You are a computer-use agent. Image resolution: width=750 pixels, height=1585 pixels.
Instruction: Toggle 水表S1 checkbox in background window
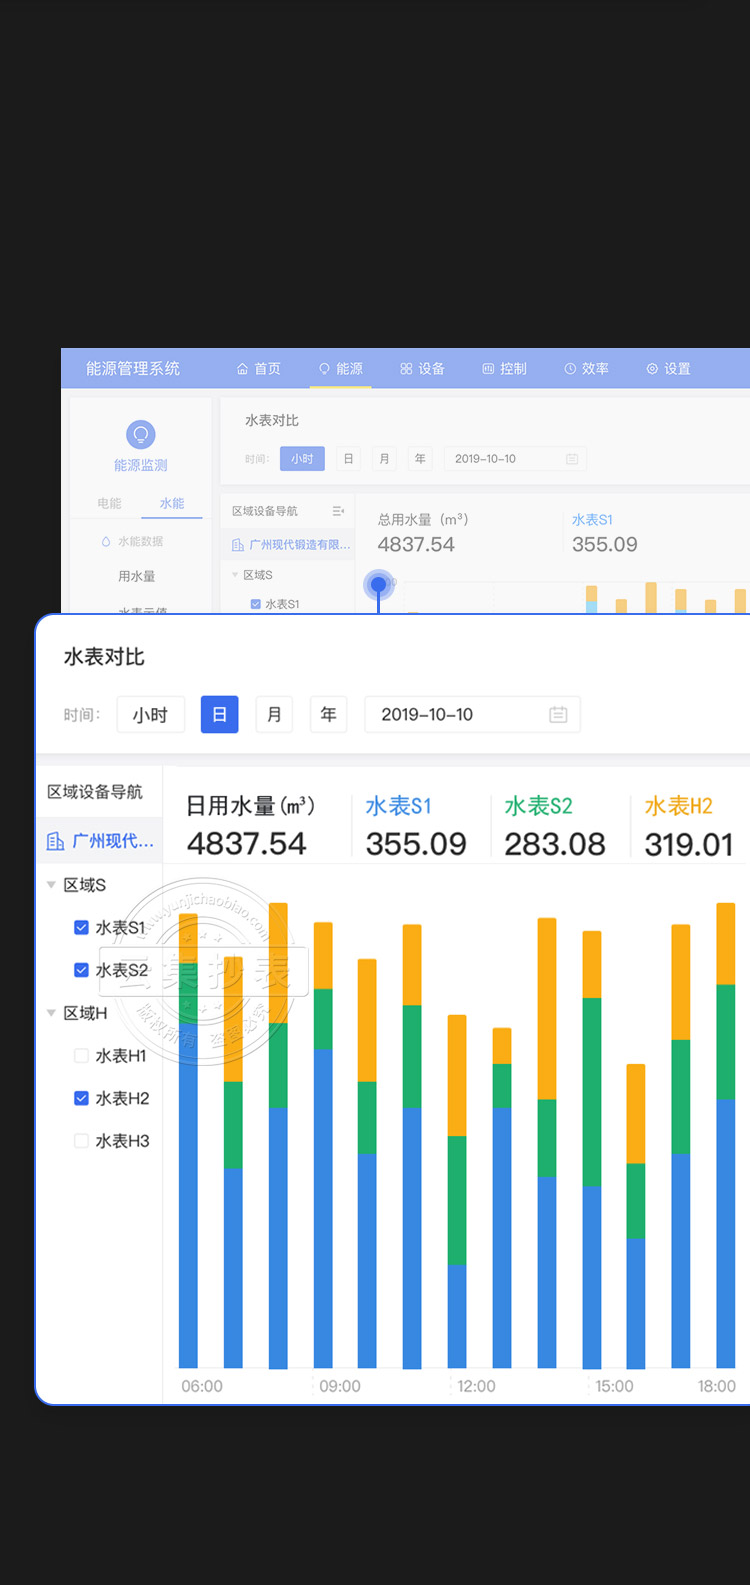[256, 604]
